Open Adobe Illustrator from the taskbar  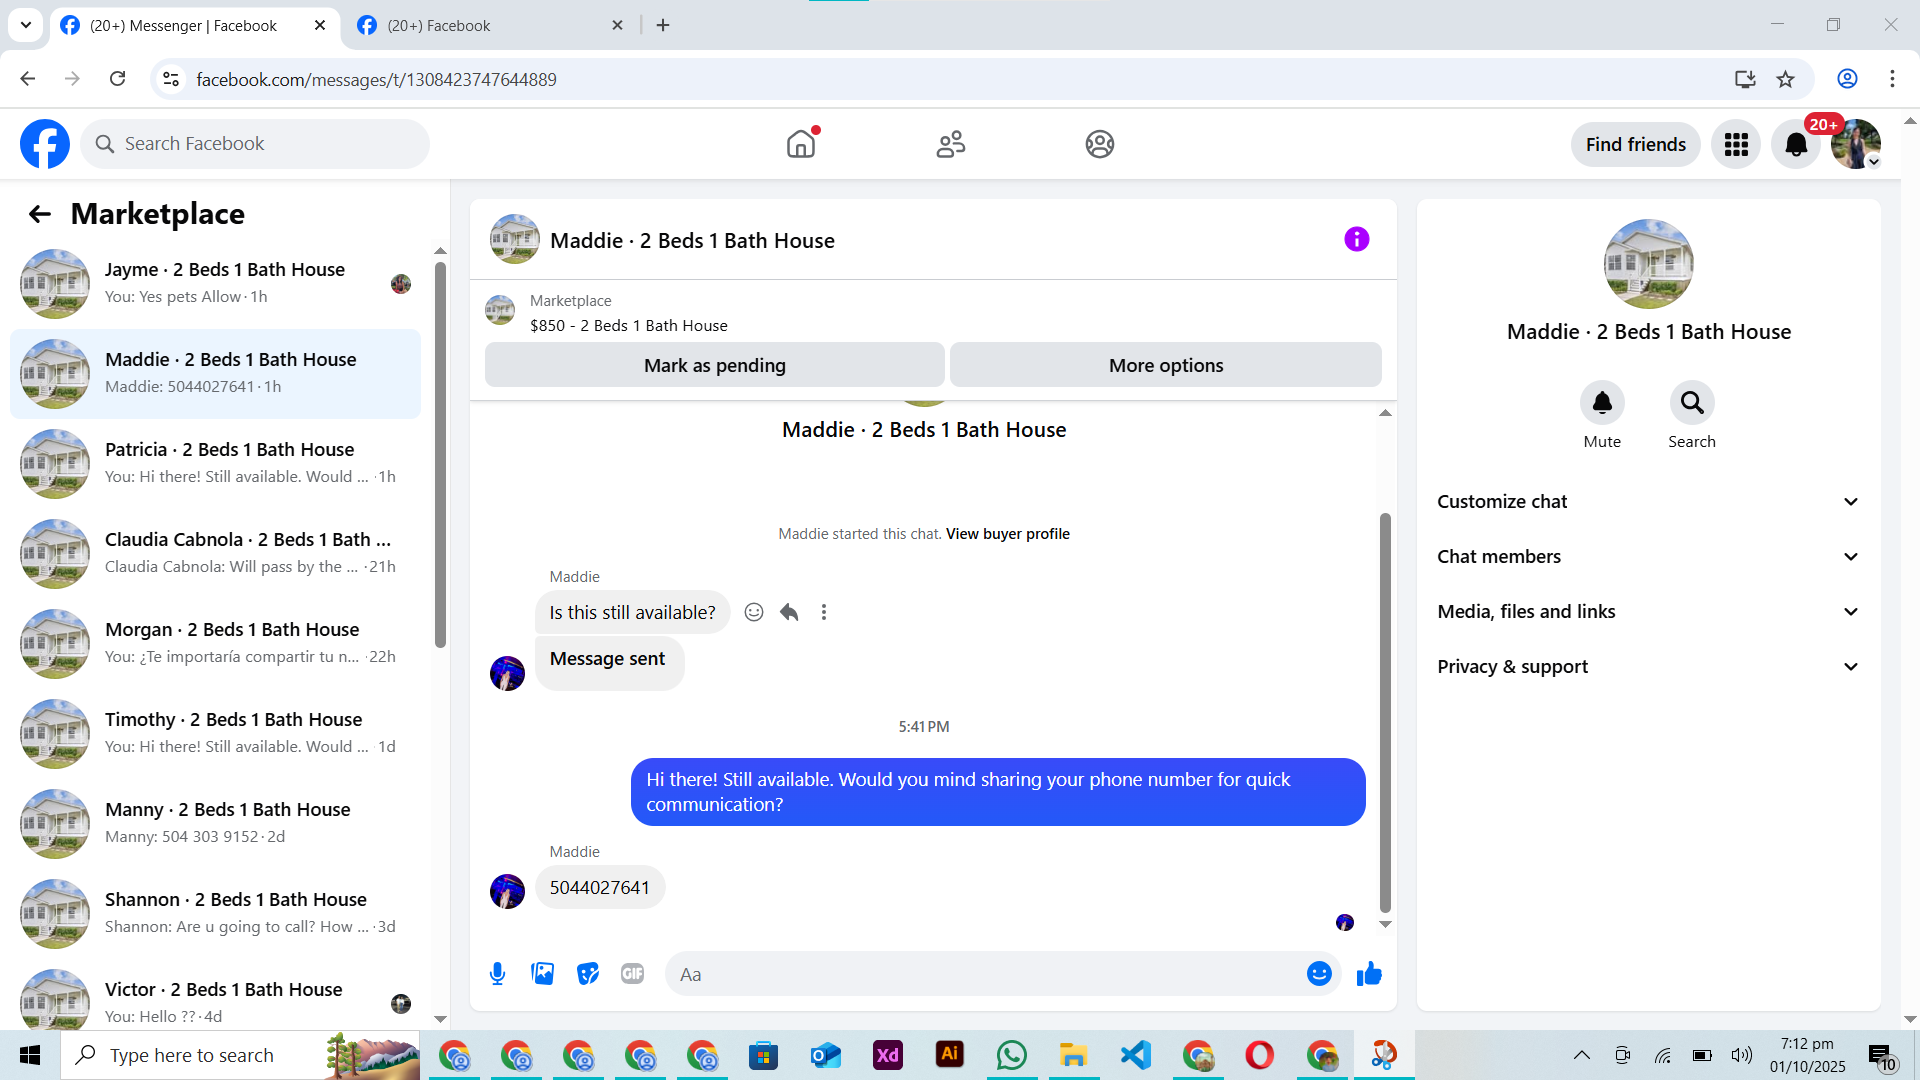[x=949, y=1055]
